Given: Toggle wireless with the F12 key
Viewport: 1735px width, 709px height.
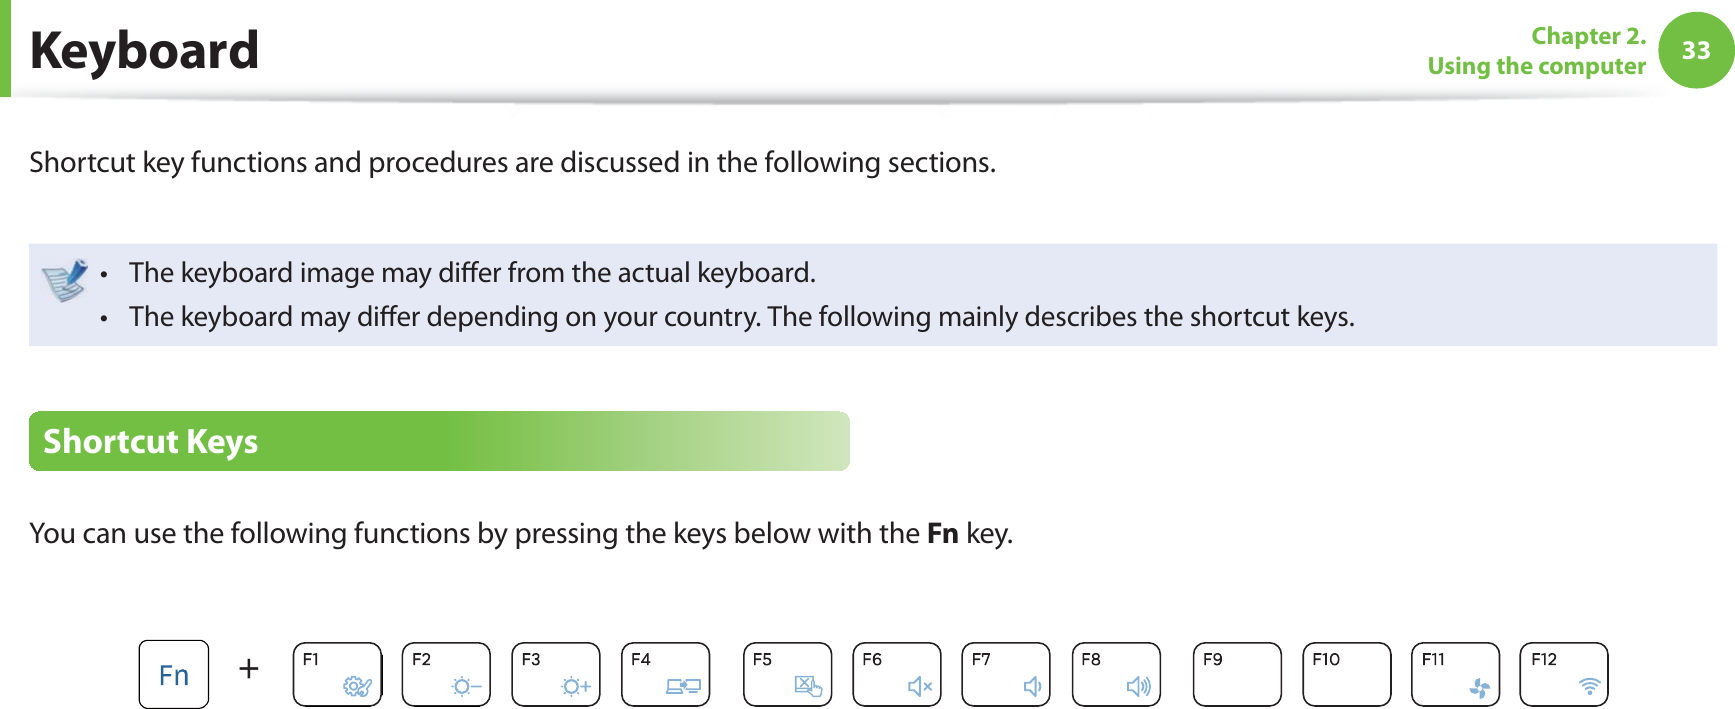Looking at the screenshot, I should pos(1564,674).
